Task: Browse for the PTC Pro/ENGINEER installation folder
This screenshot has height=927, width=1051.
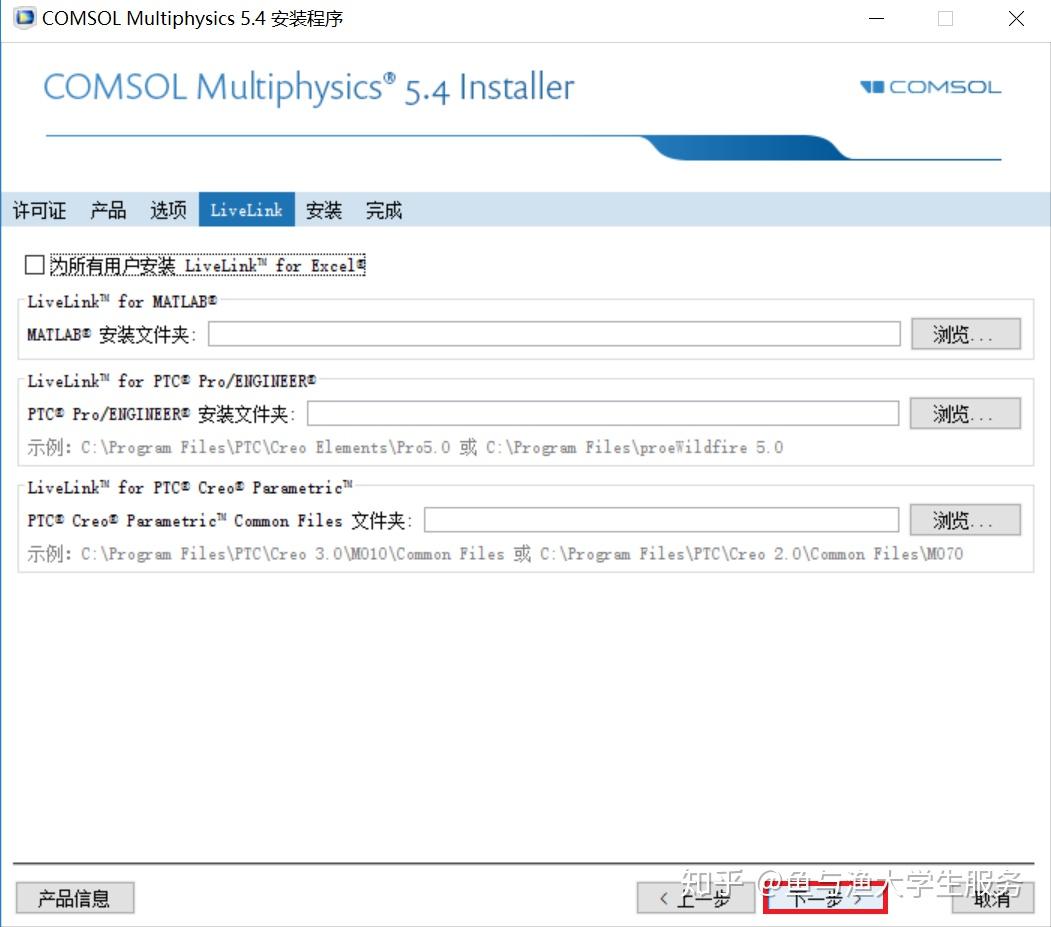Action: coord(964,413)
